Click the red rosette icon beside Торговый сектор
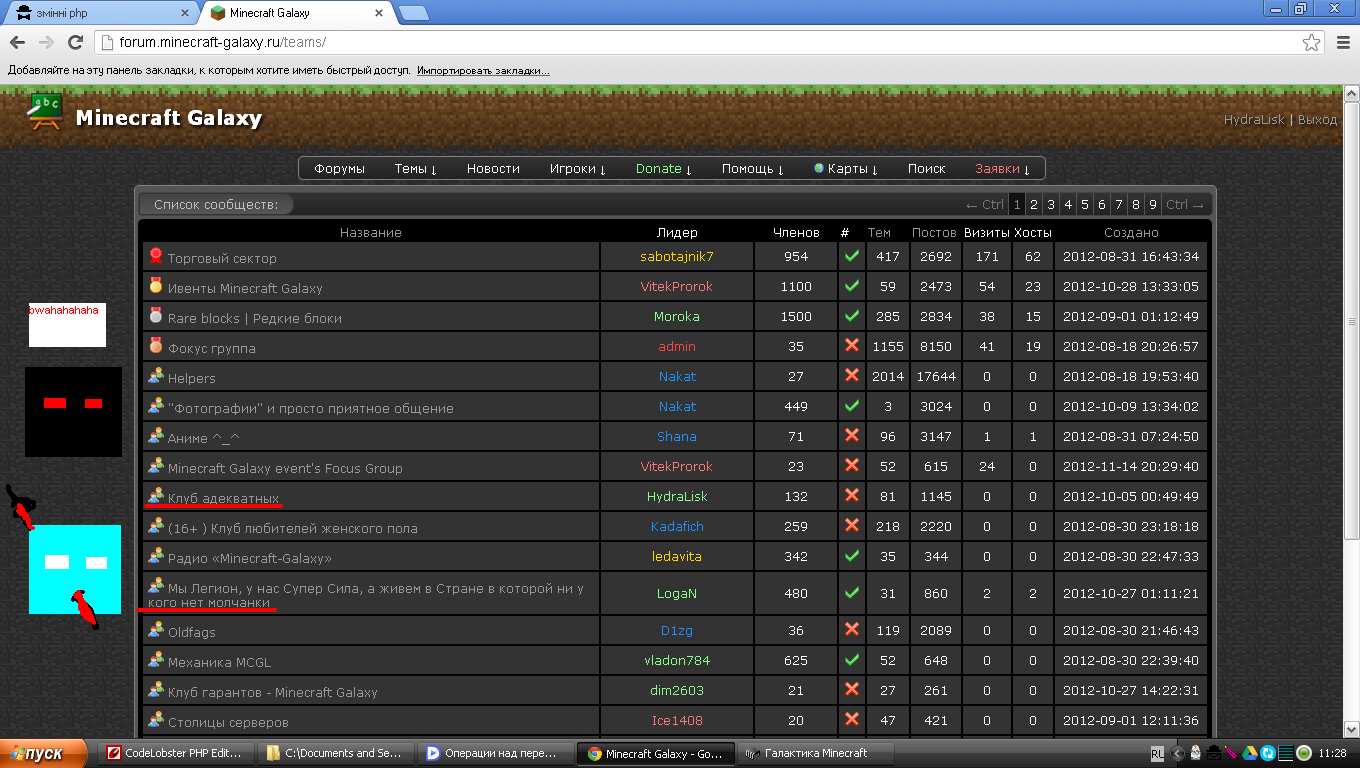Screen dimensions: 1360x768 (x=155, y=255)
